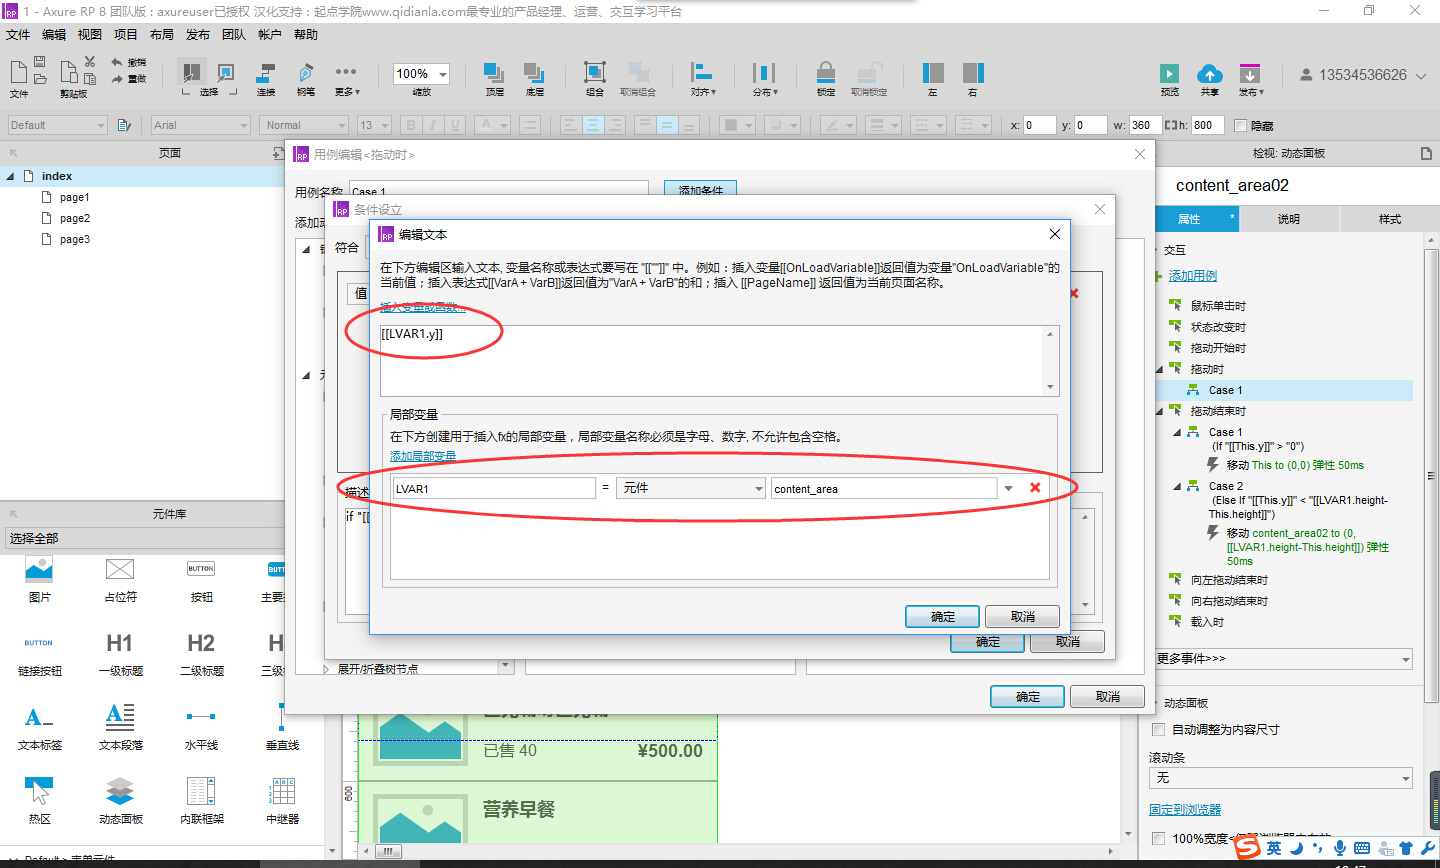Select page2 in the page tree
Screen dimensions: 1440x868
tap(74, 218)
